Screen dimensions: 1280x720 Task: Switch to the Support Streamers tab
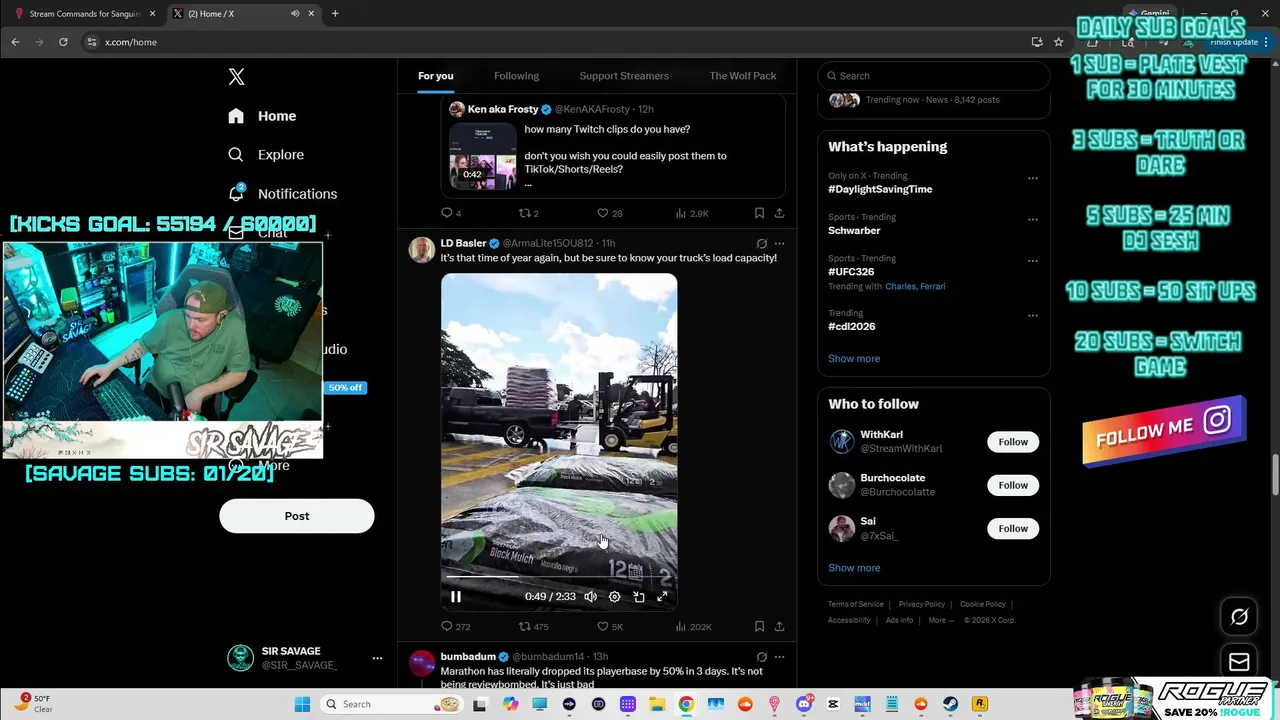coord(624,76)
